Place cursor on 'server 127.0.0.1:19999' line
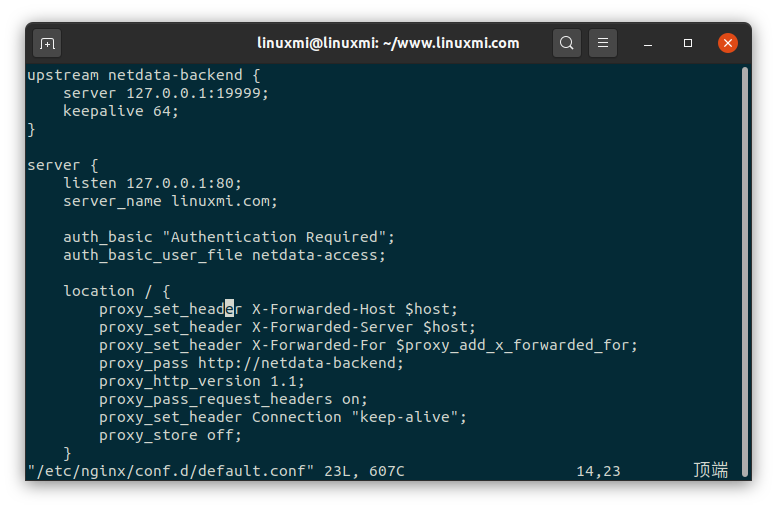The width and height of the screenshot is (777, 509). pyautogui.click(x=166, y=93)
